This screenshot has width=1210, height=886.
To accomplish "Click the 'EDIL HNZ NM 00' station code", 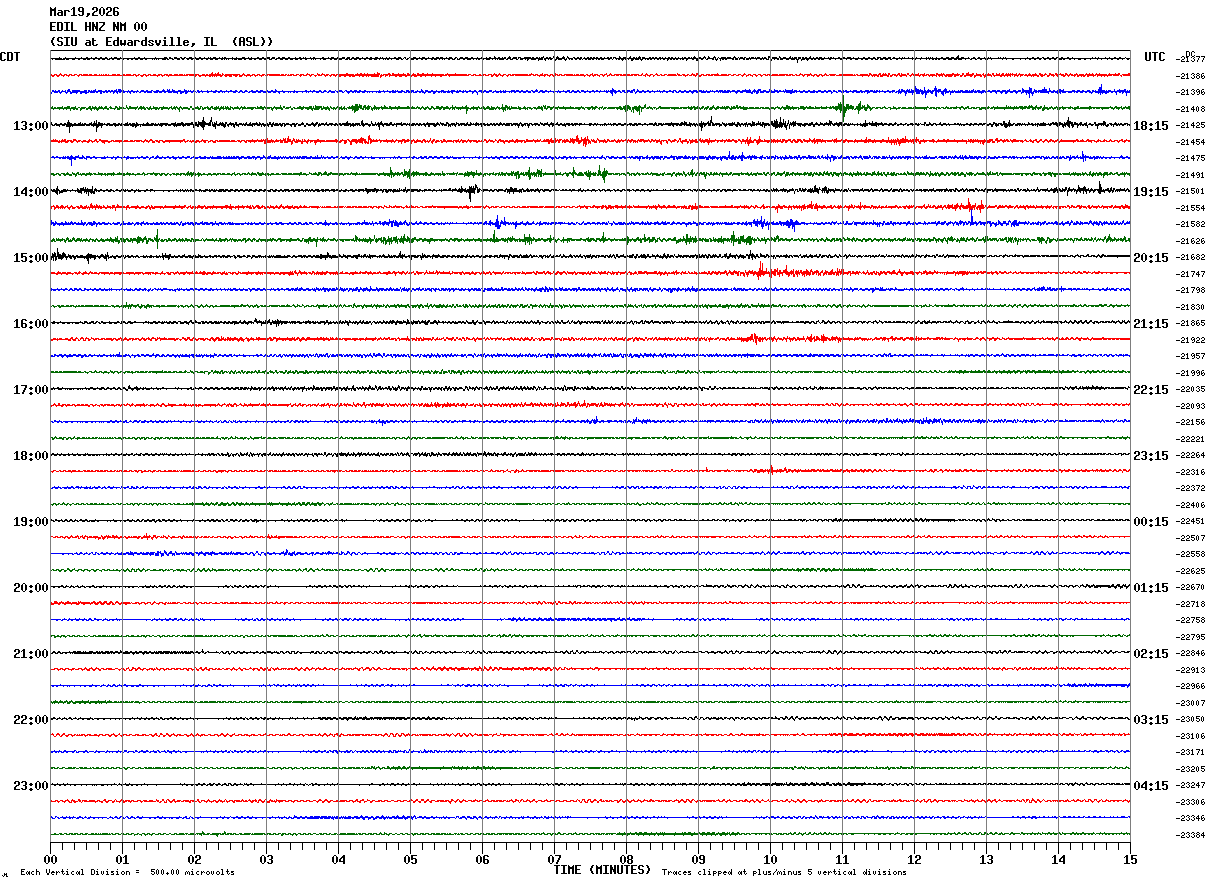I will click(98, 27).
